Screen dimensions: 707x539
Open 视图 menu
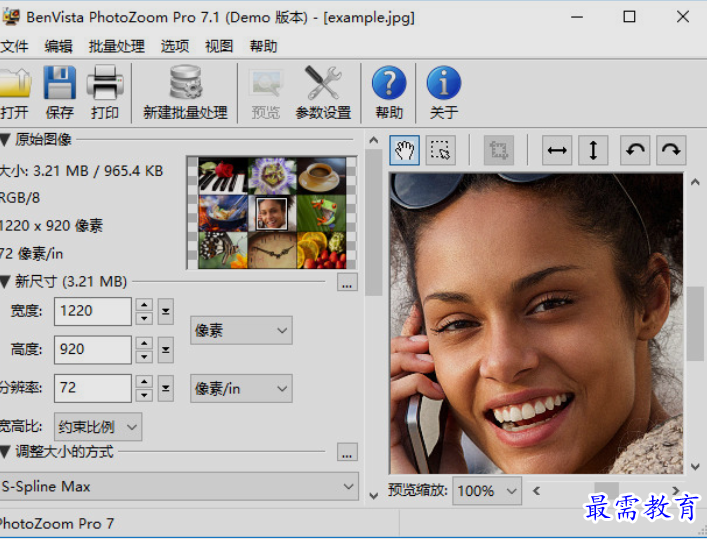point(219,46)
